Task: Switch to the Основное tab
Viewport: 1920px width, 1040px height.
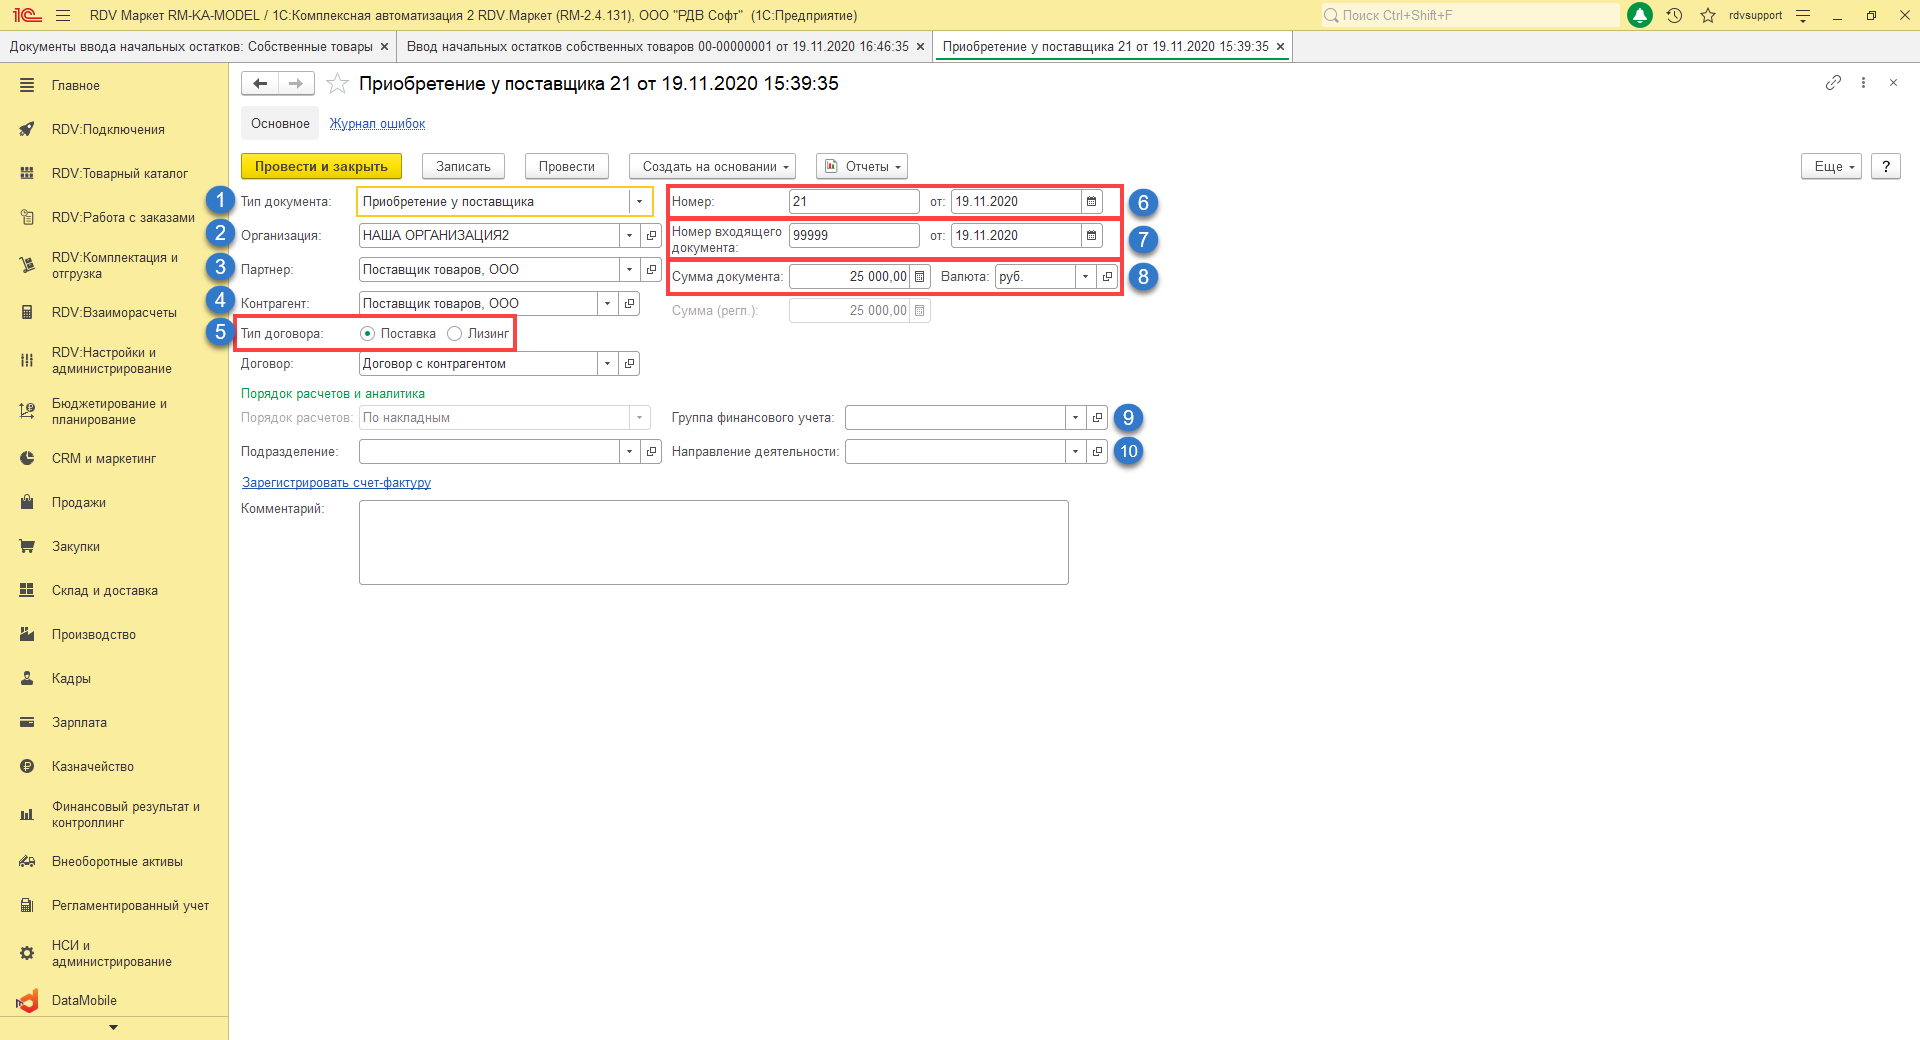Action: (280, 124)
